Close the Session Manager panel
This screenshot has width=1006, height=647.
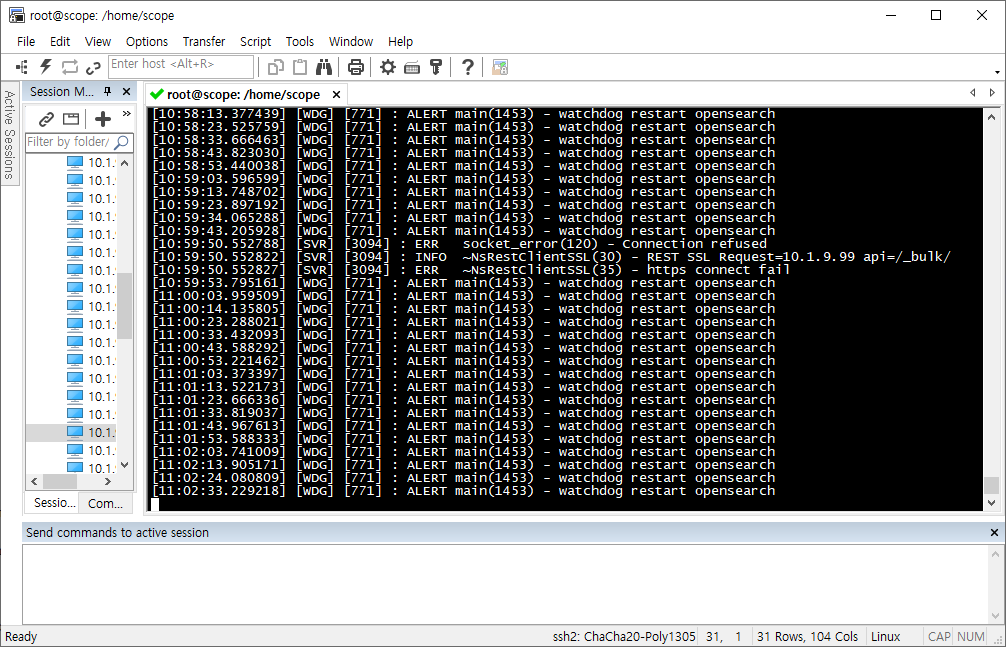click(126, 92)
